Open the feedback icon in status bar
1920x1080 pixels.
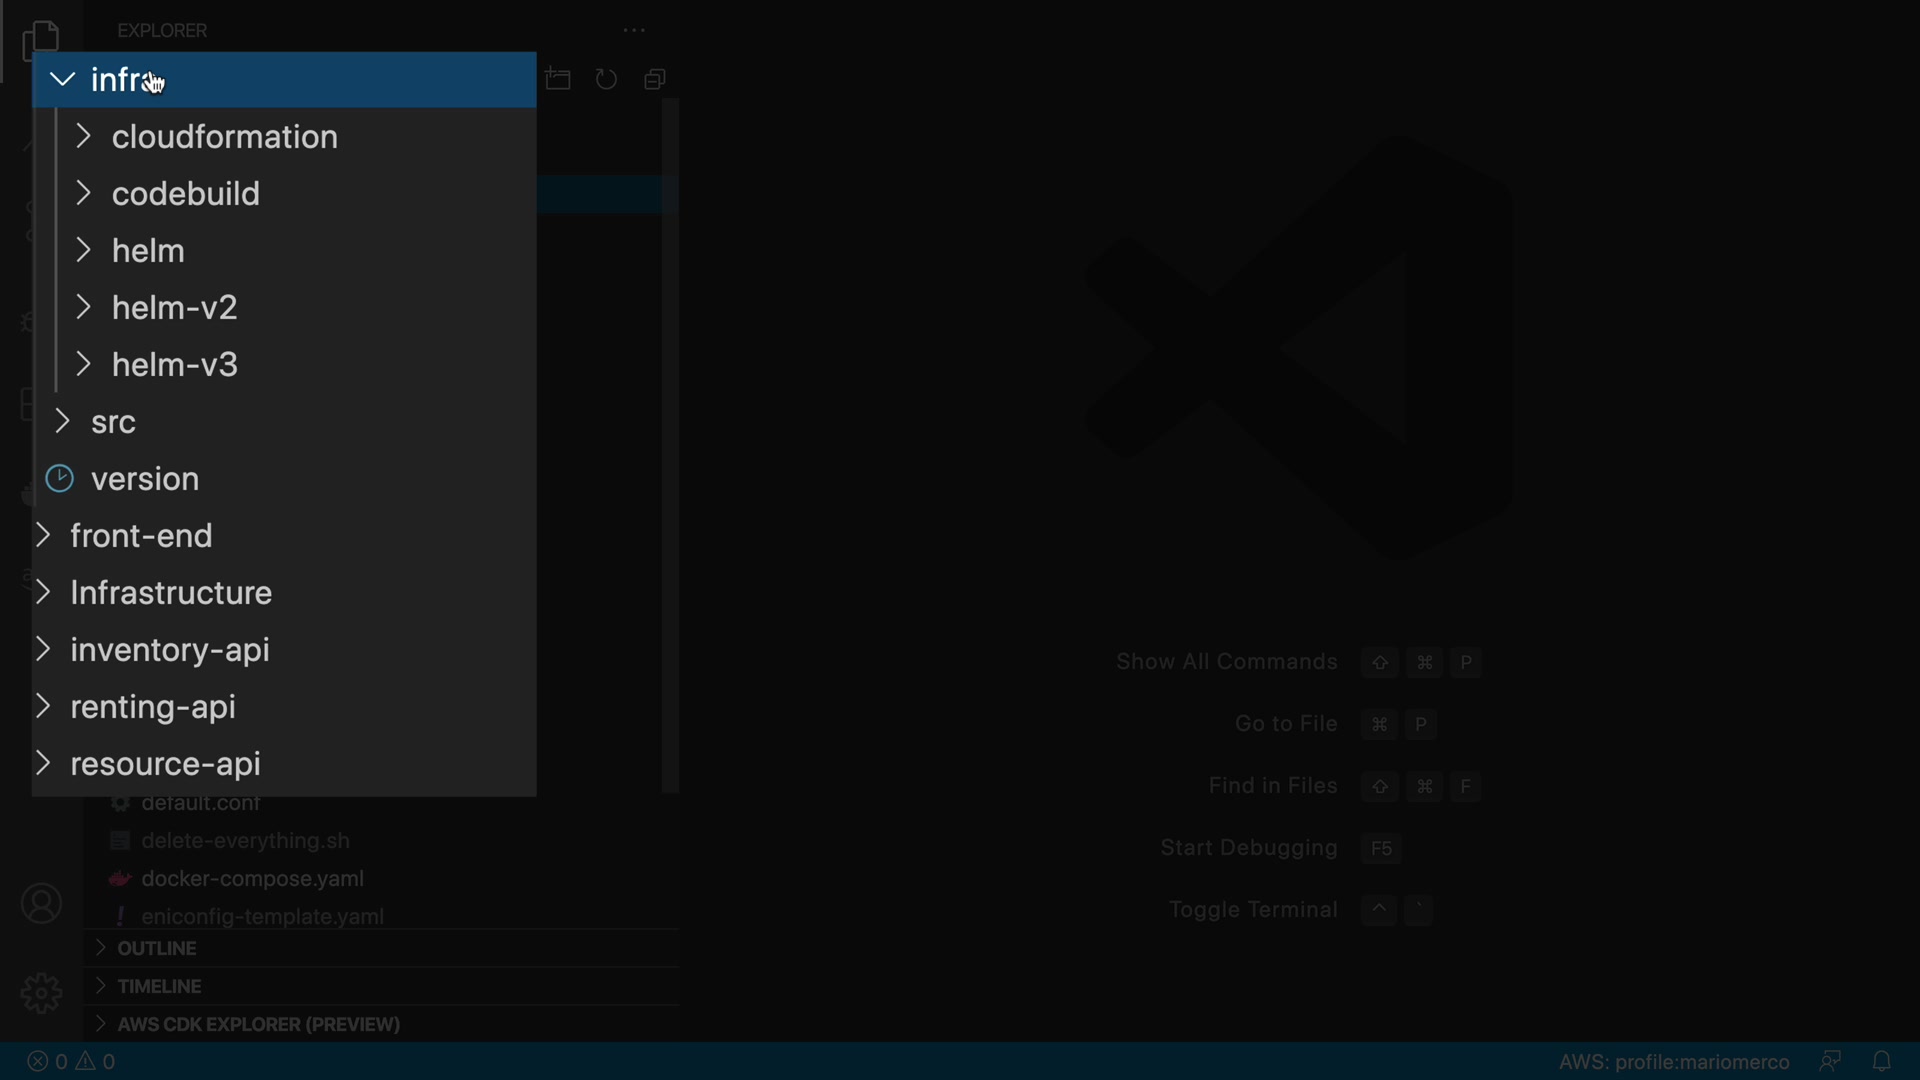pos(1830,1061)
